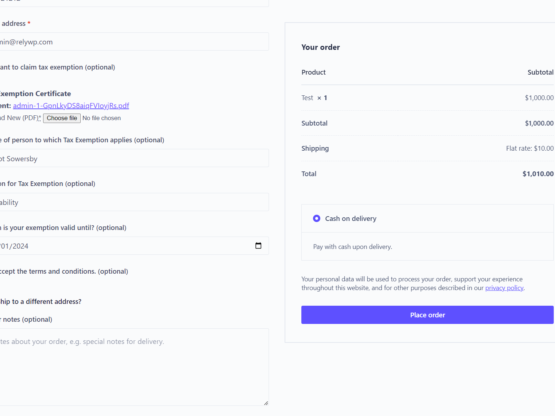This screenshot has width=555, height=416.
Task: Toggle accept the terms and conditions label
Action: [64, 272]
